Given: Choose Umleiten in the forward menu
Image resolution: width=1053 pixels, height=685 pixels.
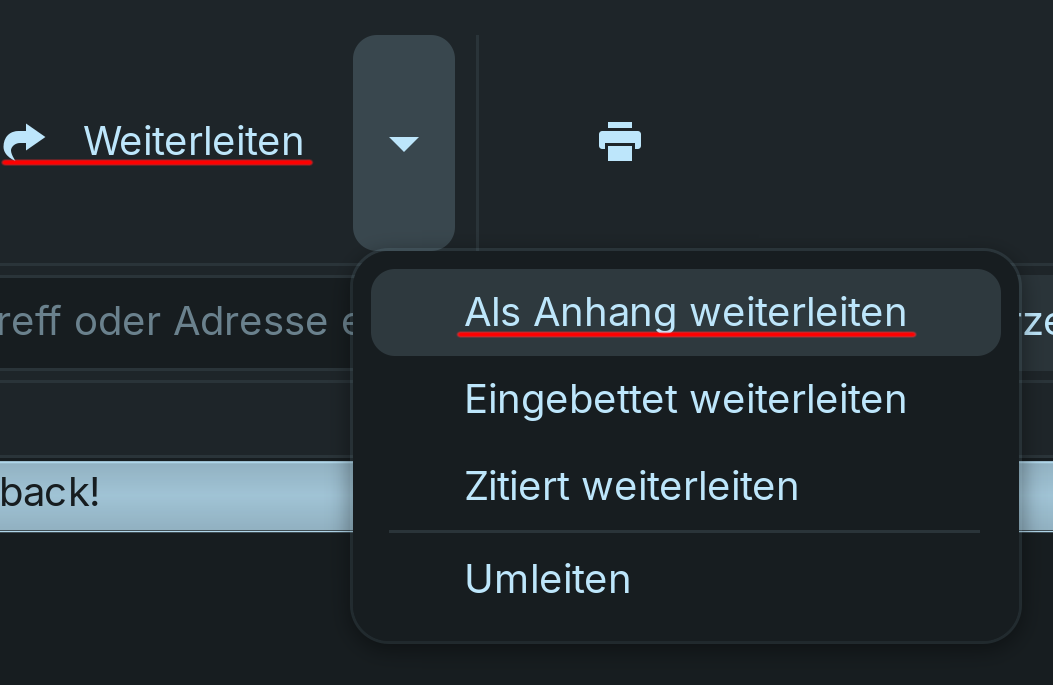Looking at the screenshot, I should (548, 579).
